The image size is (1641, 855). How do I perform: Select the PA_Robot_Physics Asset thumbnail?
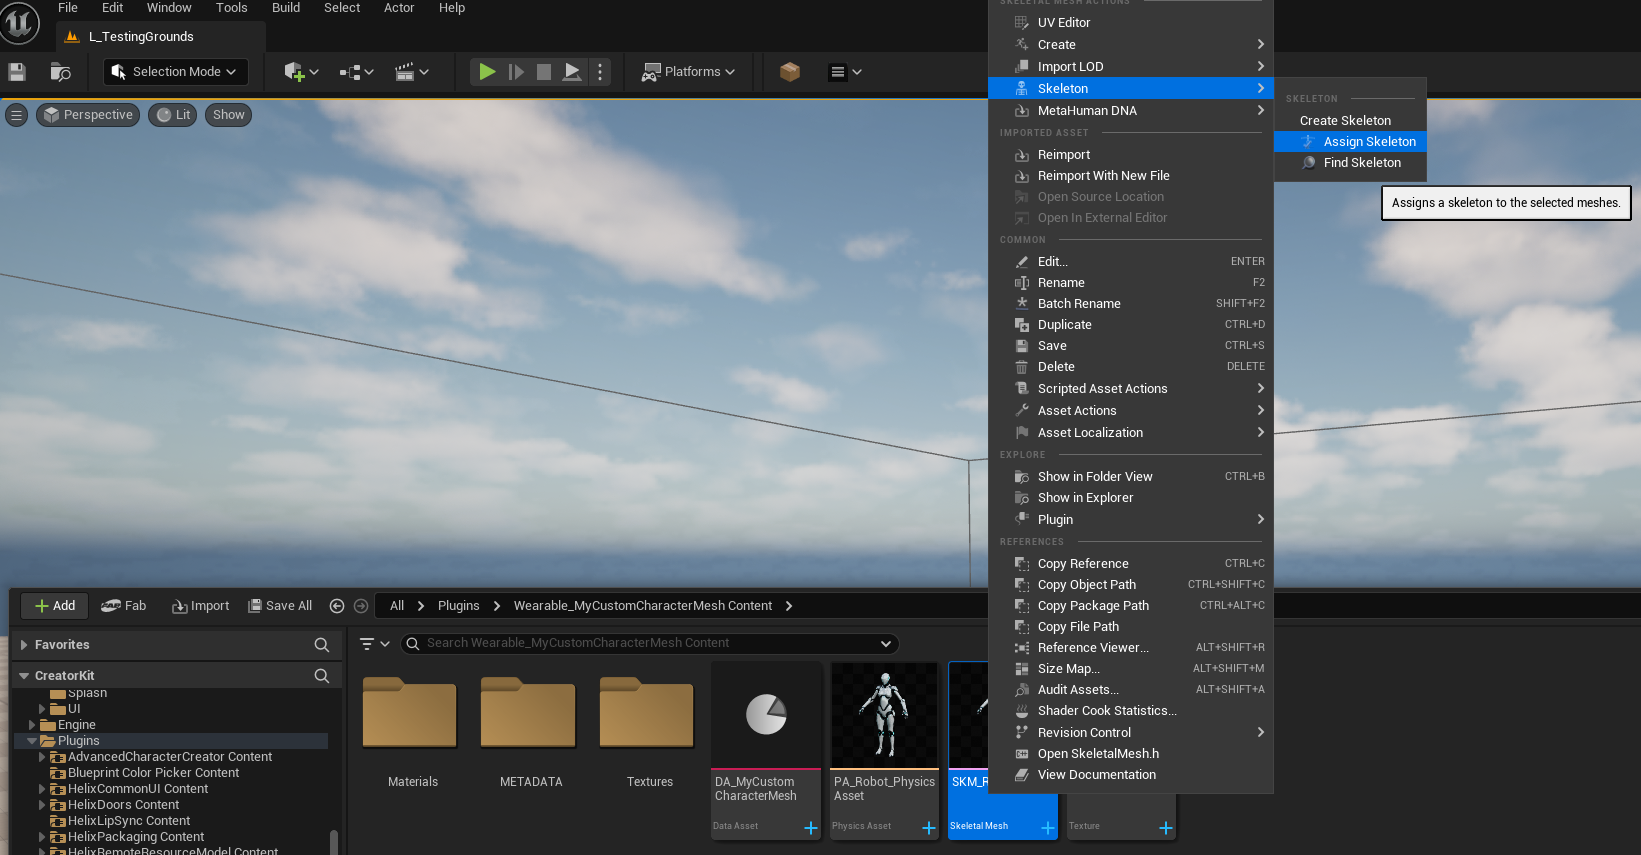point(884,716)
